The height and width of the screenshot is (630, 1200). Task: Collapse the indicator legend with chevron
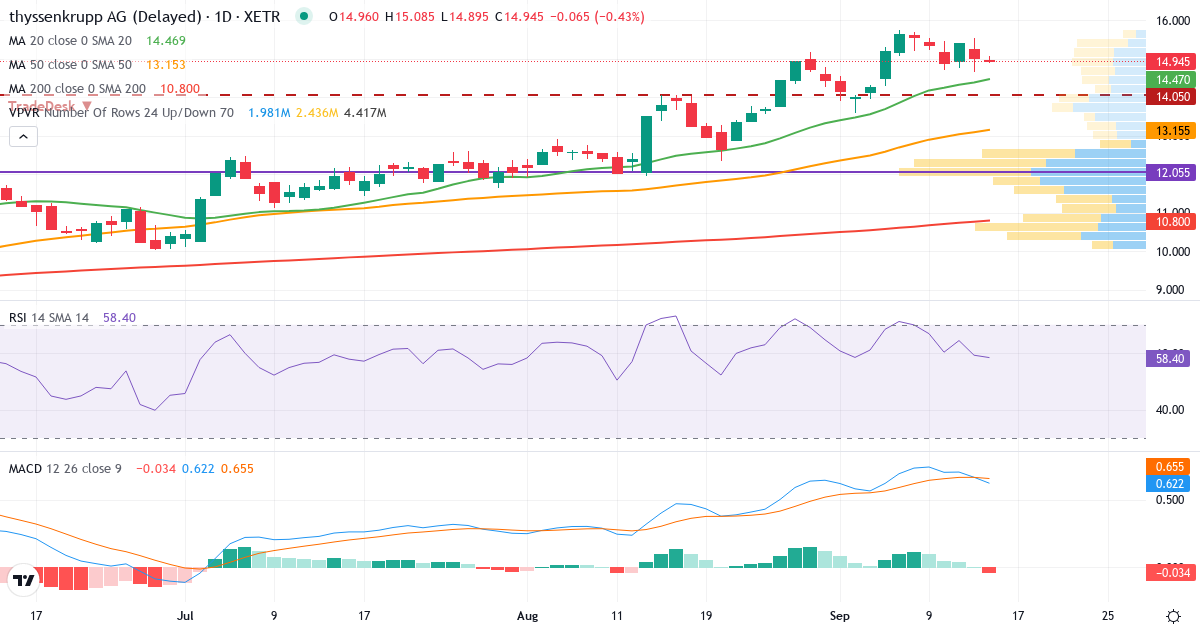[x=23, y=136]
